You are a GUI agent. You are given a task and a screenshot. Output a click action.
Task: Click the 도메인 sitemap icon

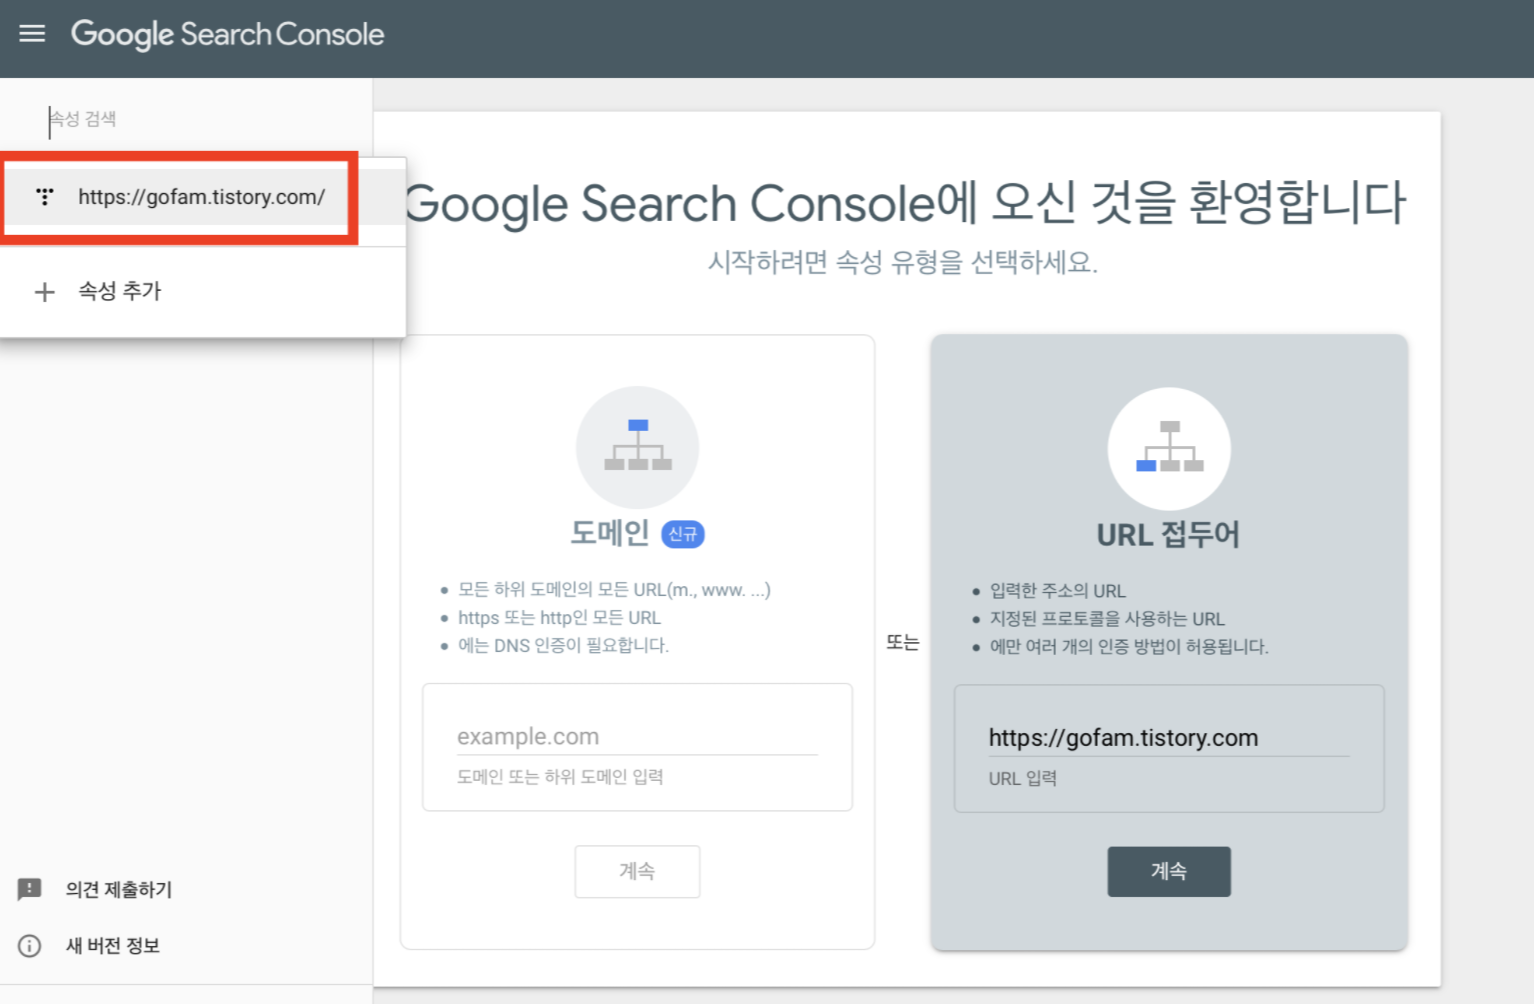638,446
